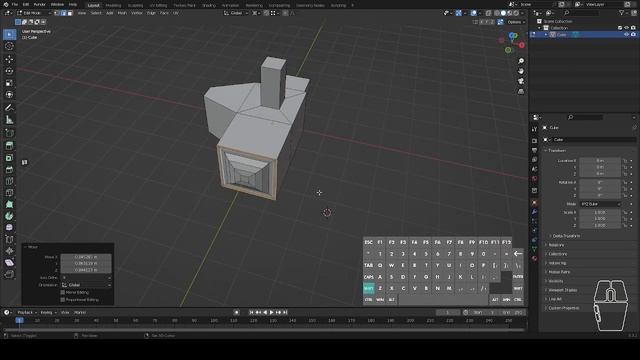Select the Shear tool
The width and height of the screenshot is (640, 360).
click(9, 263)
